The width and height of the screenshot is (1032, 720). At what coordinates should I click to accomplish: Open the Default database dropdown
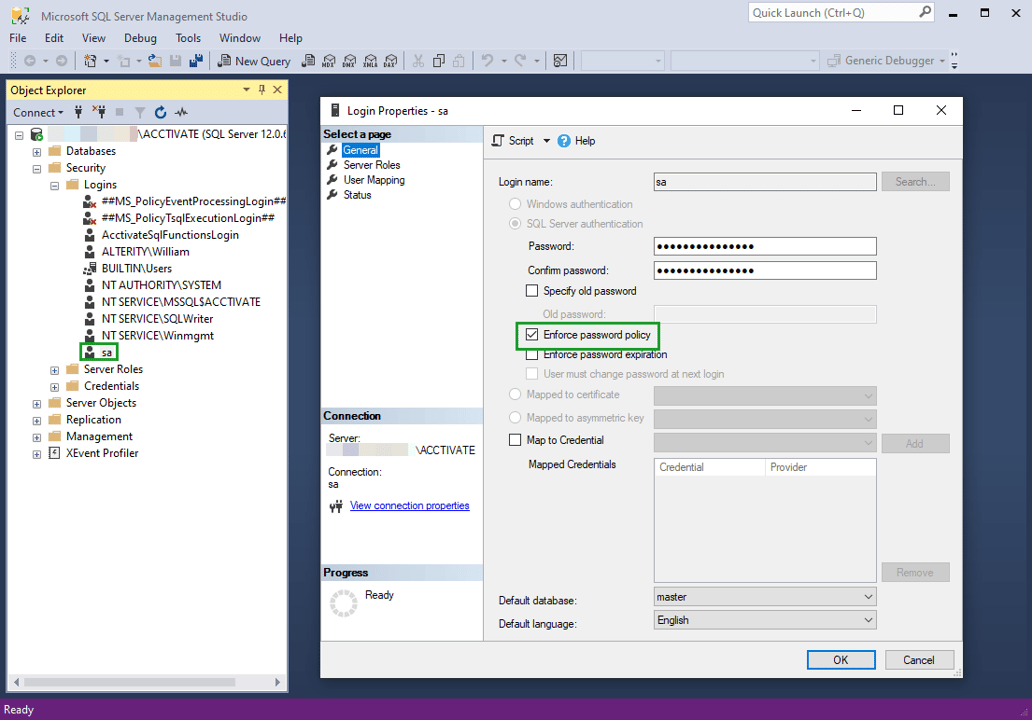pos(868,596)
